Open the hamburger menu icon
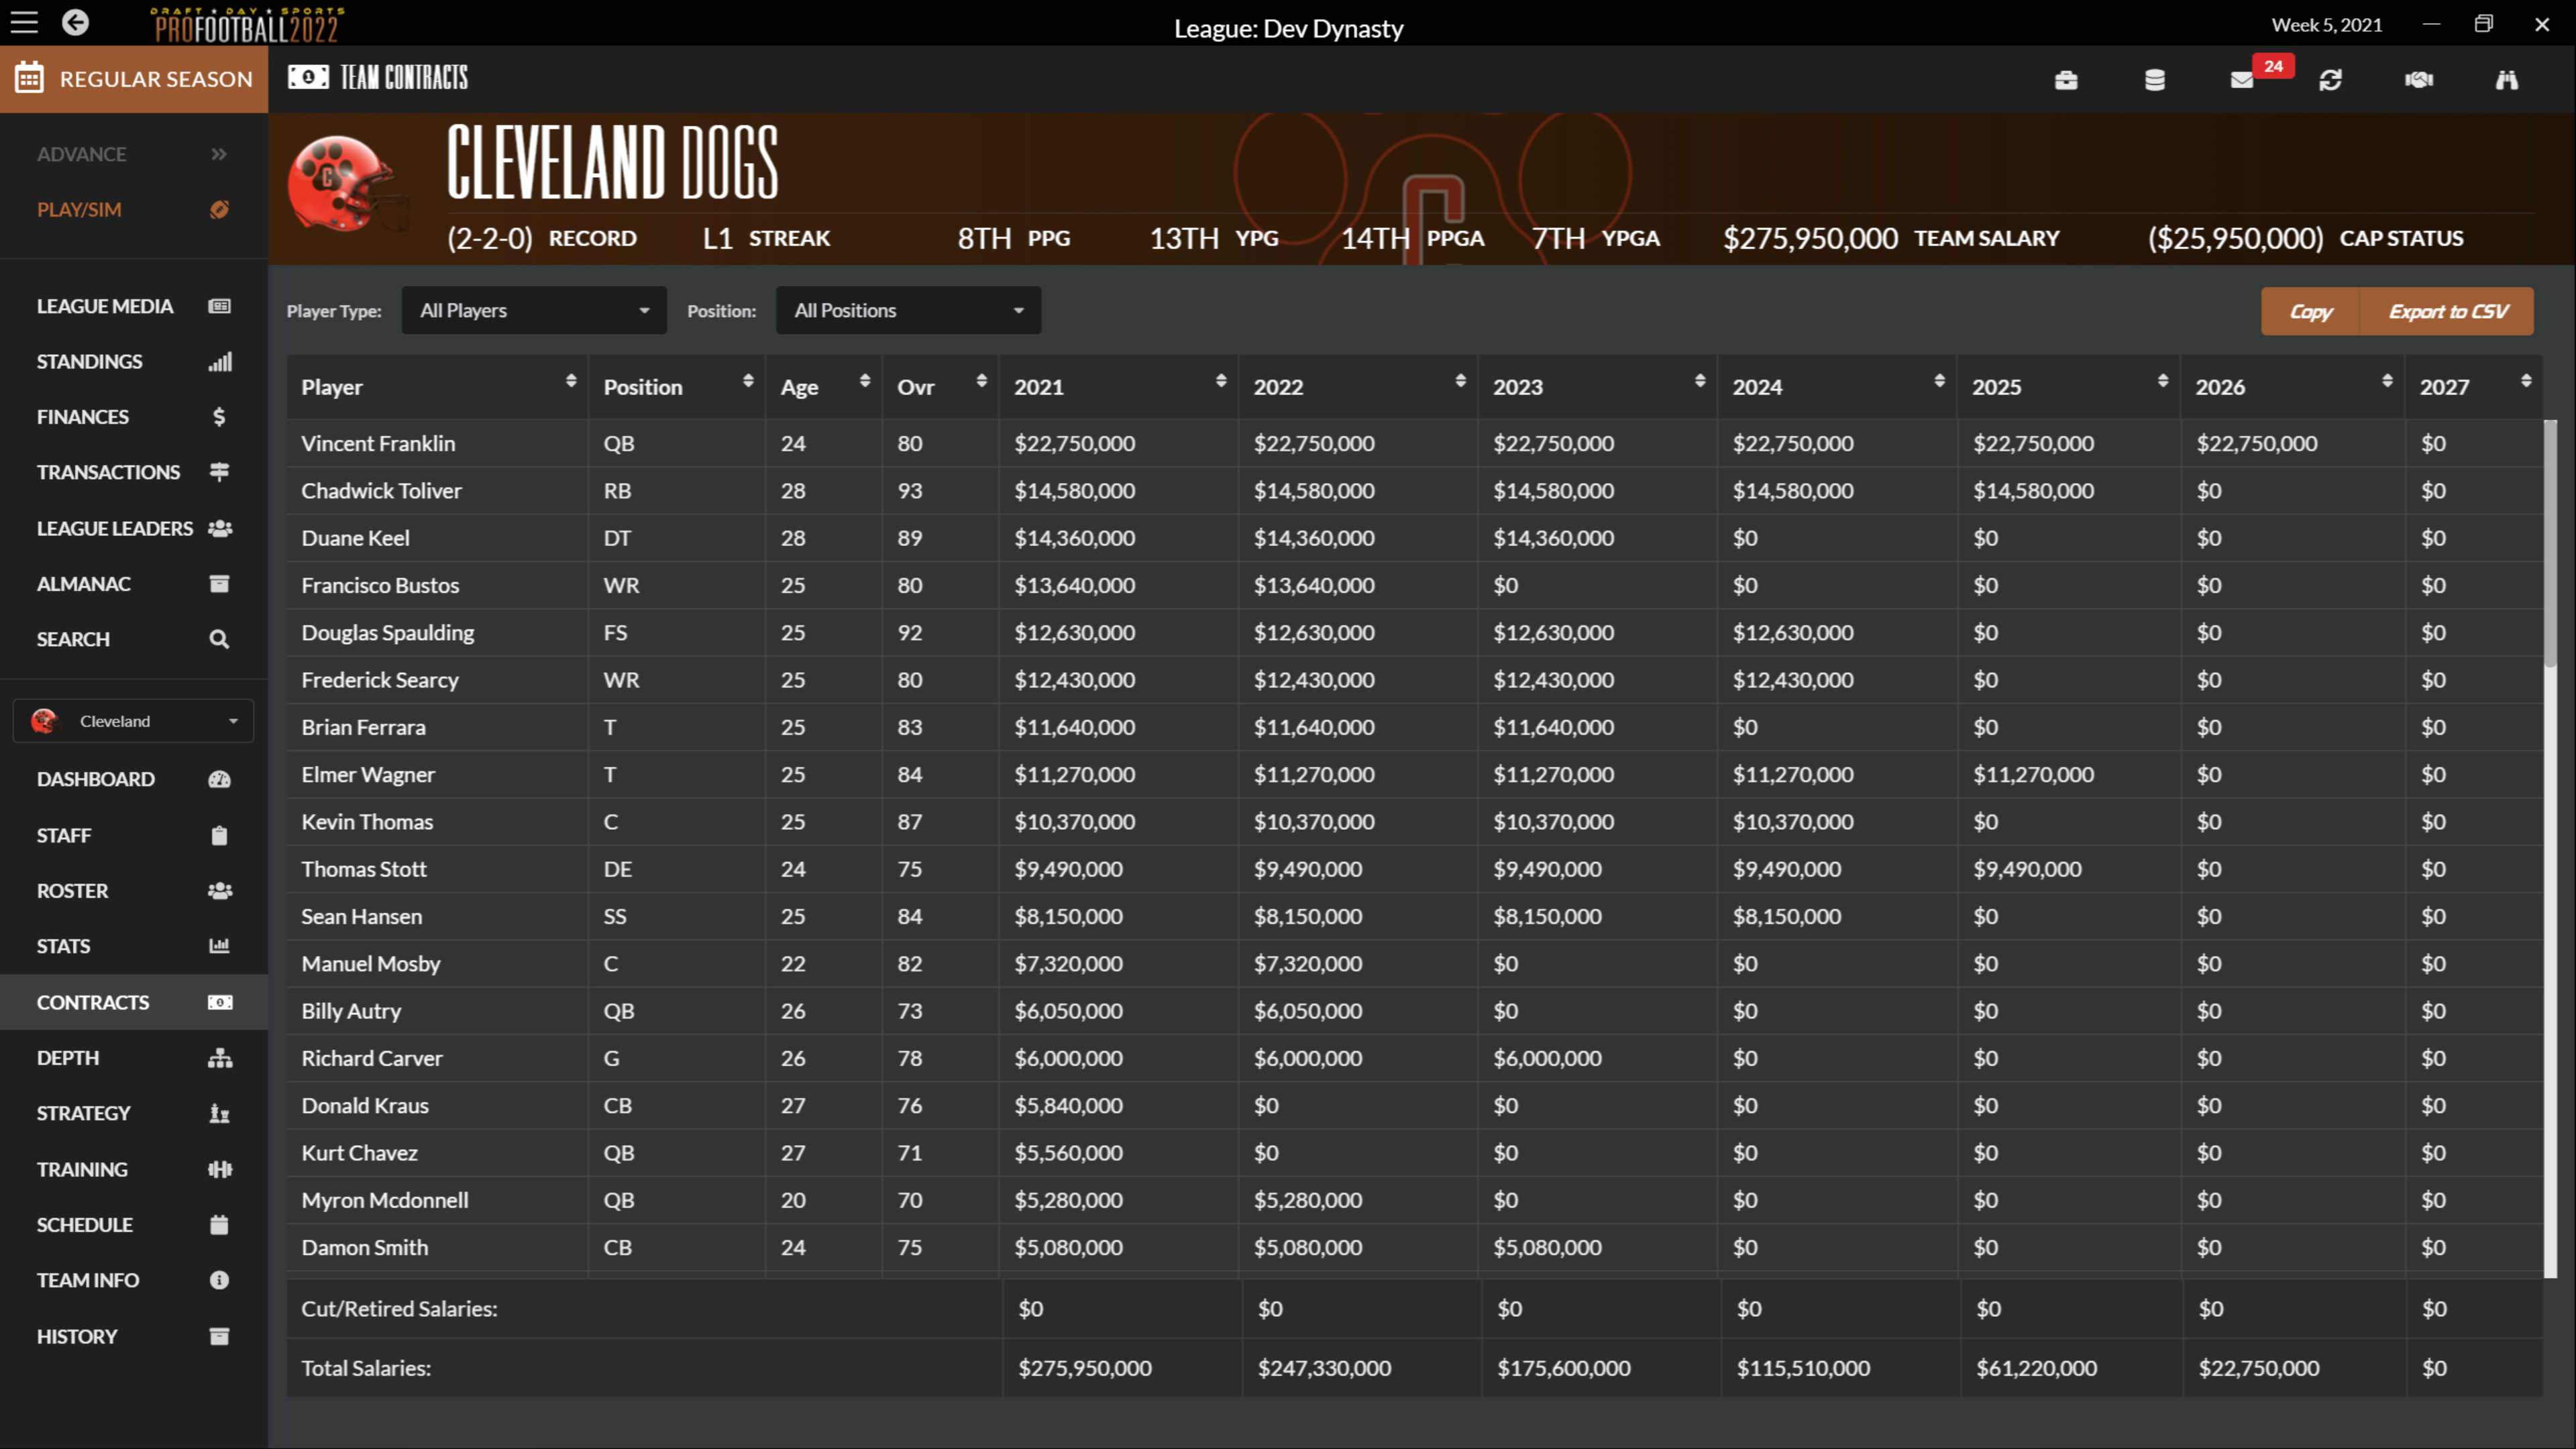The height and width of the screenshot is (1449, 2576). tap(24, 22)
